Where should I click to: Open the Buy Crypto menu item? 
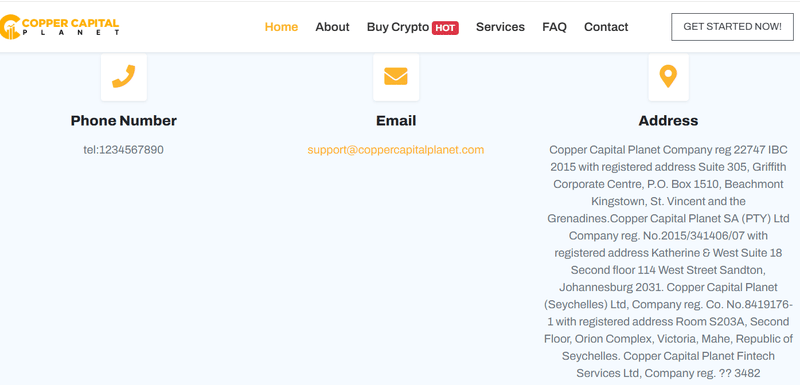pos(397,27)
